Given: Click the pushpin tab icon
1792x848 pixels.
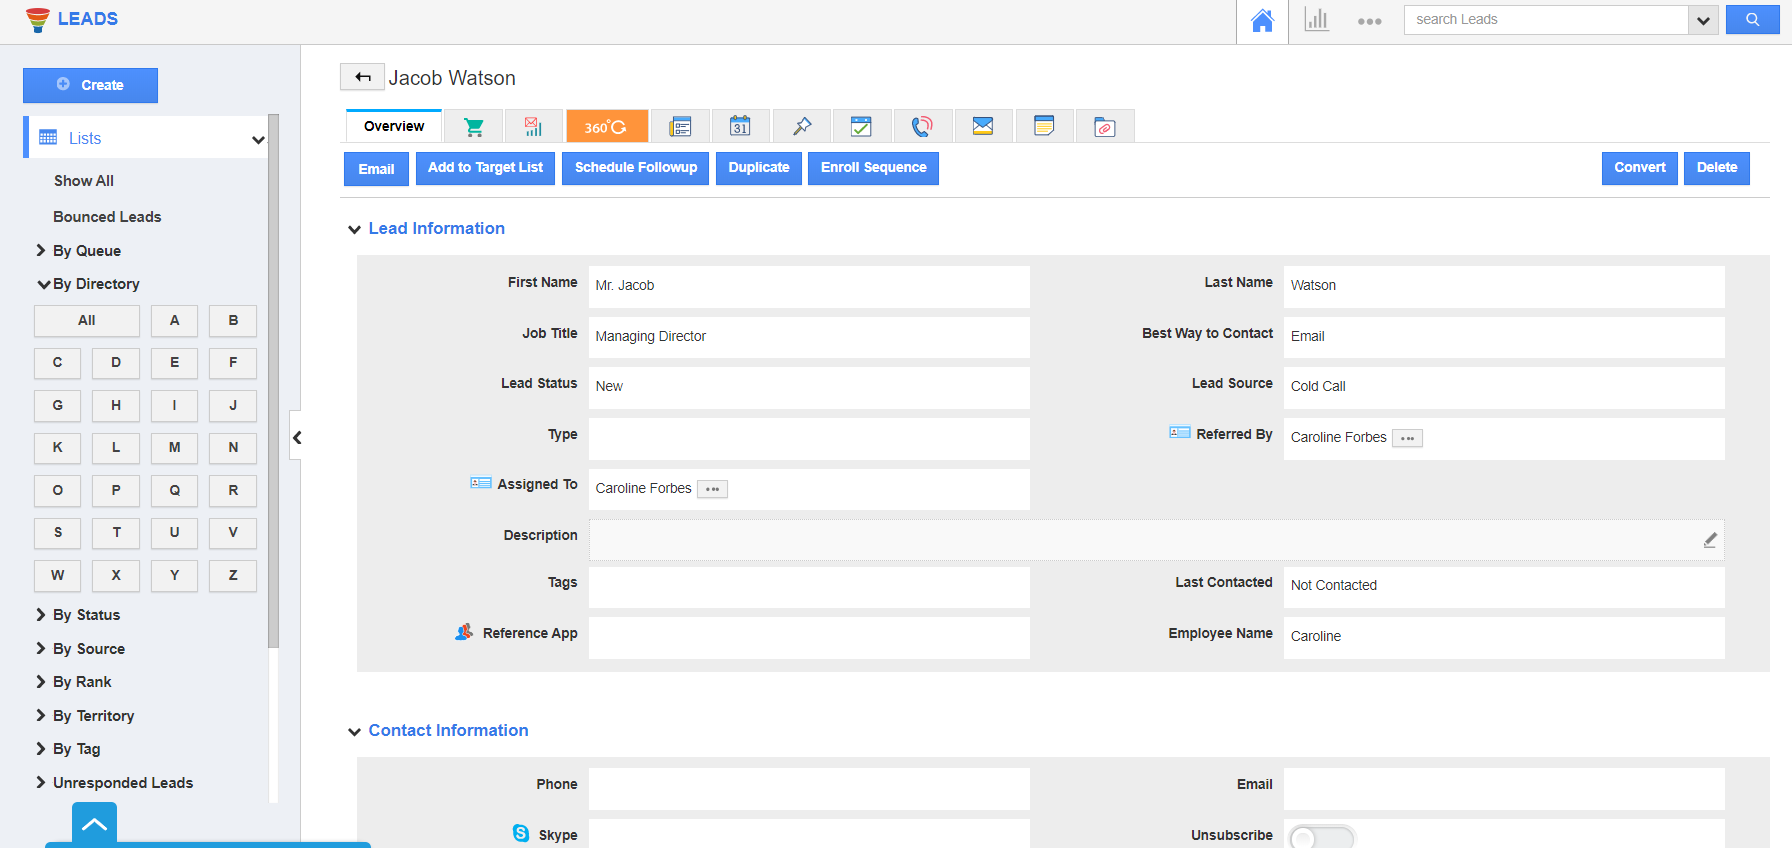Looking at the screenshot, I should tap(802, 127).
